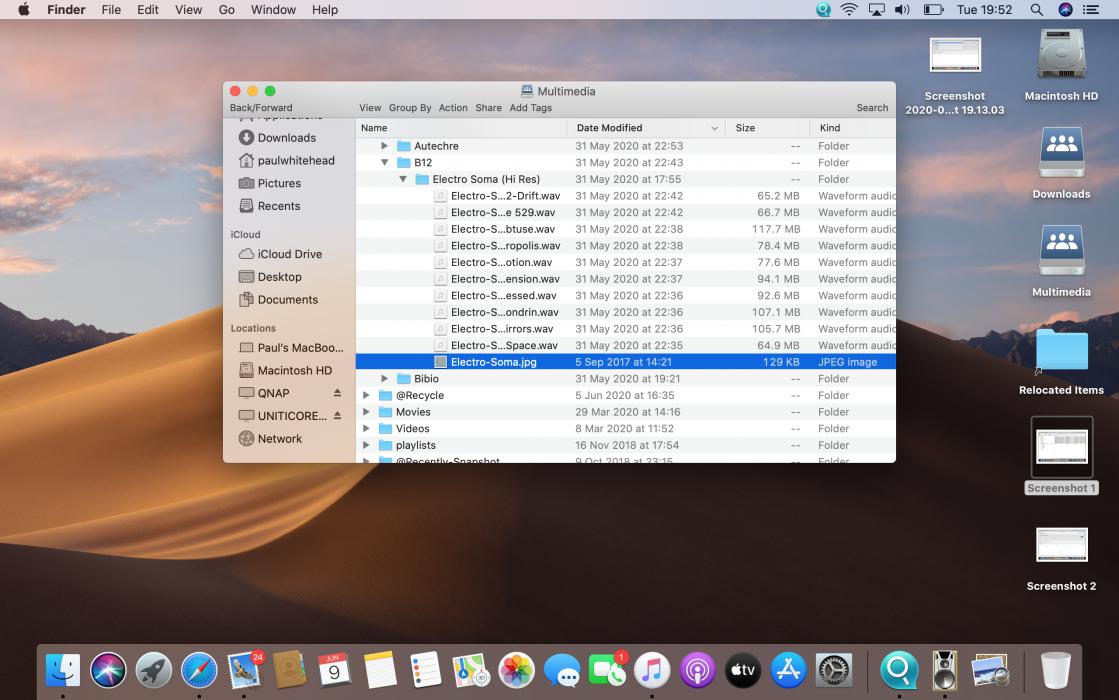The image size is (1119, 700).
Task: Open System Preferences from the Dock
Action: (x=834, y=670)
